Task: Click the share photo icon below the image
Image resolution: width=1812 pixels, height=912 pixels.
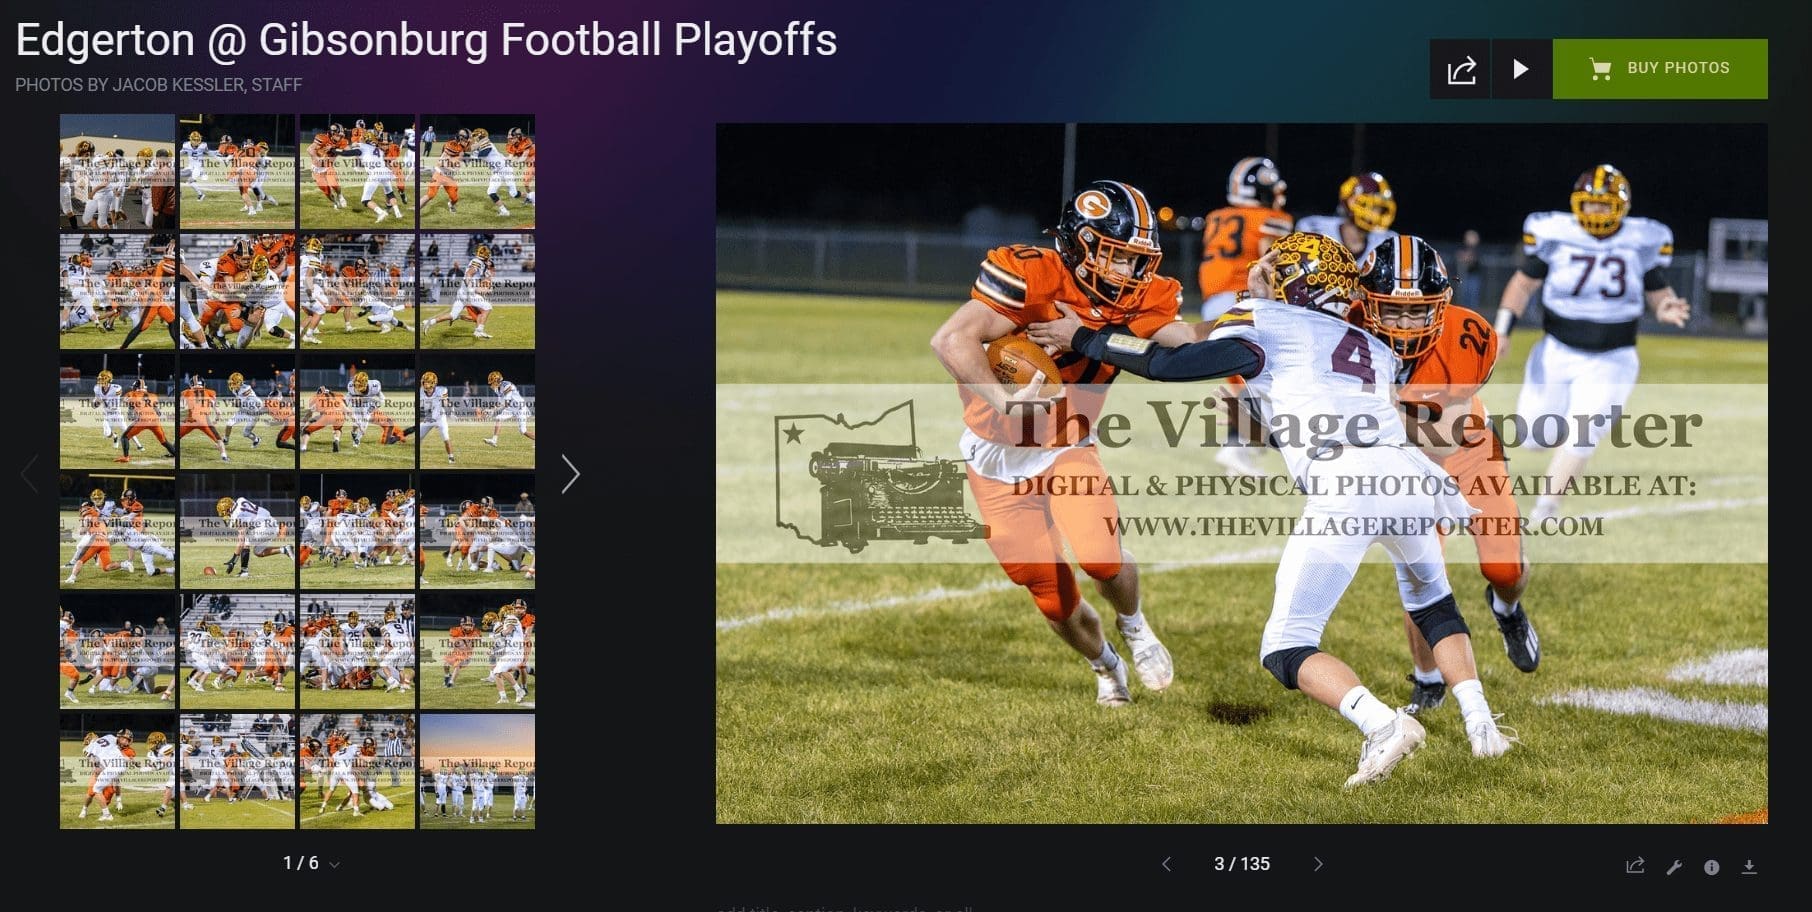Action: [1635, 866]
